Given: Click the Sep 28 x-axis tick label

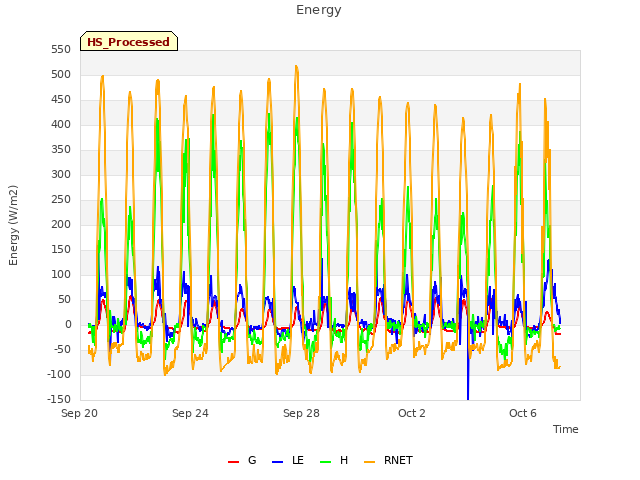Looking at the screenshot, I should pos(301,413).
